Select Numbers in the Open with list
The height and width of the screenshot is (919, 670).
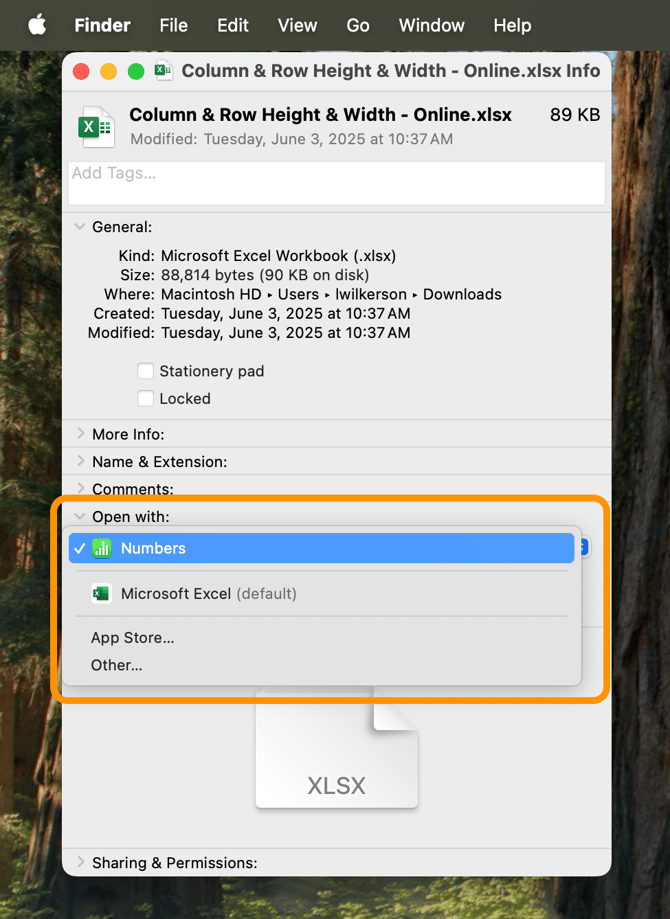click(321, 548)
